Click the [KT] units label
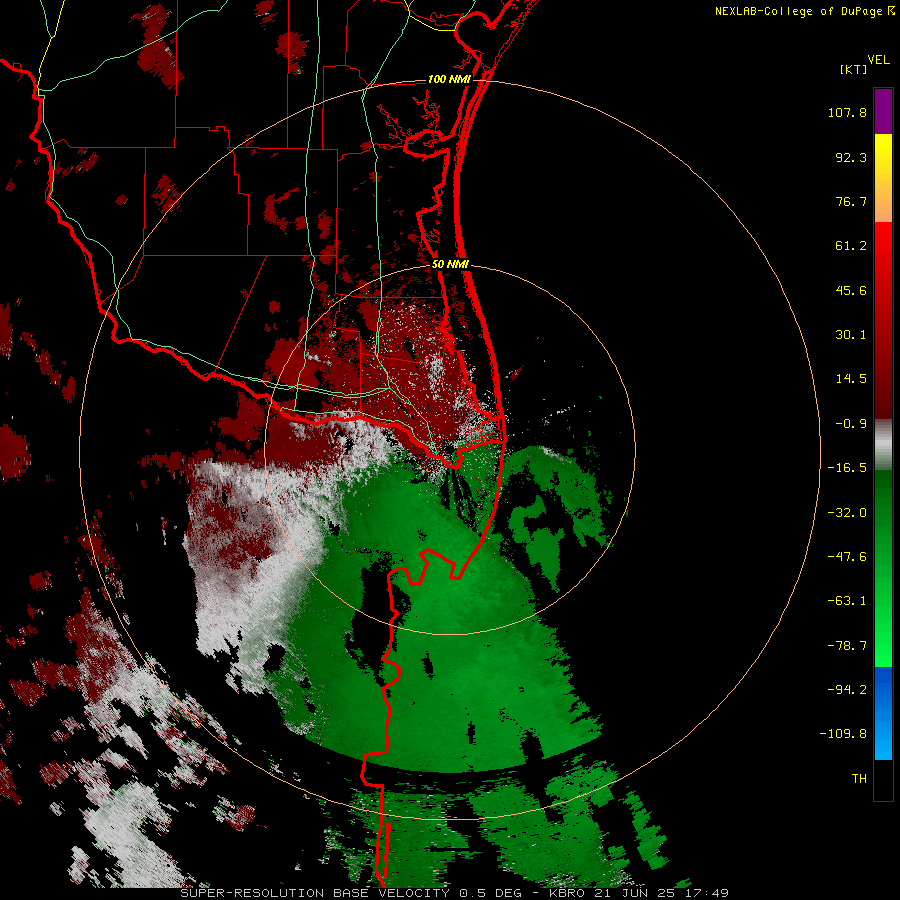Screen dimensions: 900x900 click(x=854, y=69)
